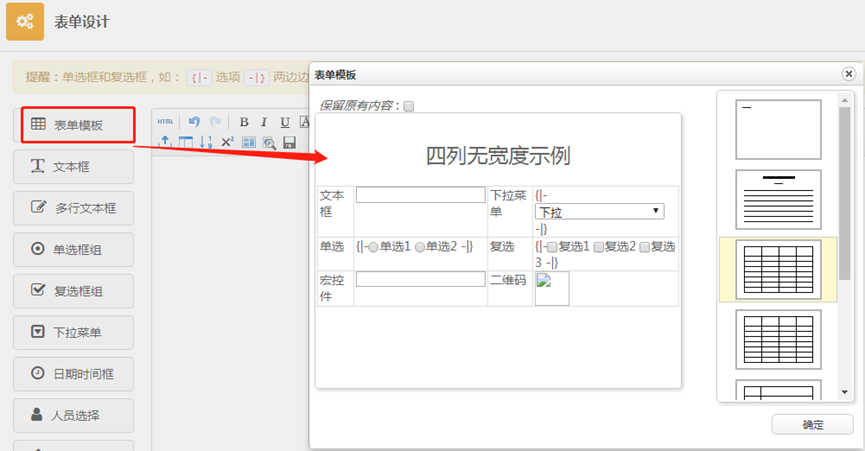Toggle superscript formatting
Image resolution: width=865 pixels, height=451 pixels.
[x=227, y=142]
